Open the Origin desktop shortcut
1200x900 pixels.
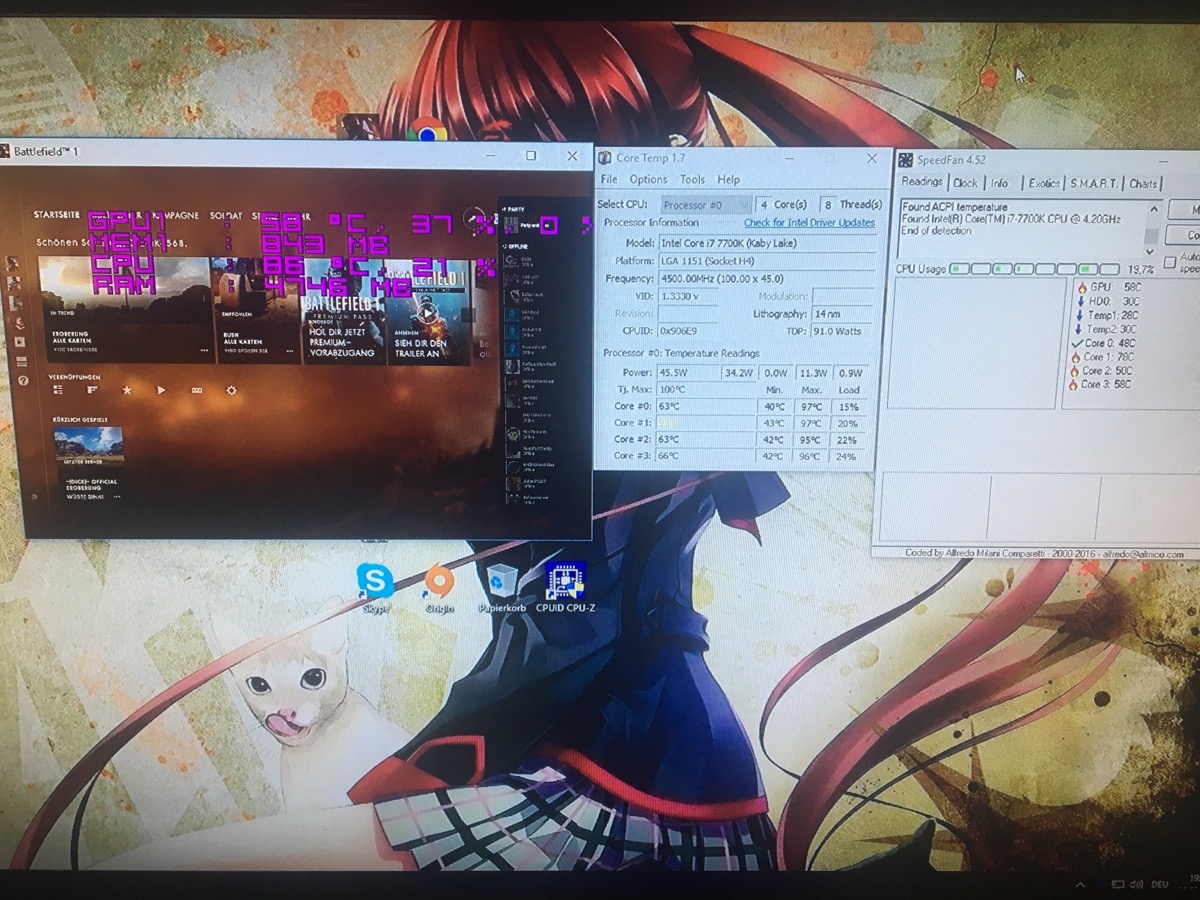pyautogui.click(x=438, y=588)
